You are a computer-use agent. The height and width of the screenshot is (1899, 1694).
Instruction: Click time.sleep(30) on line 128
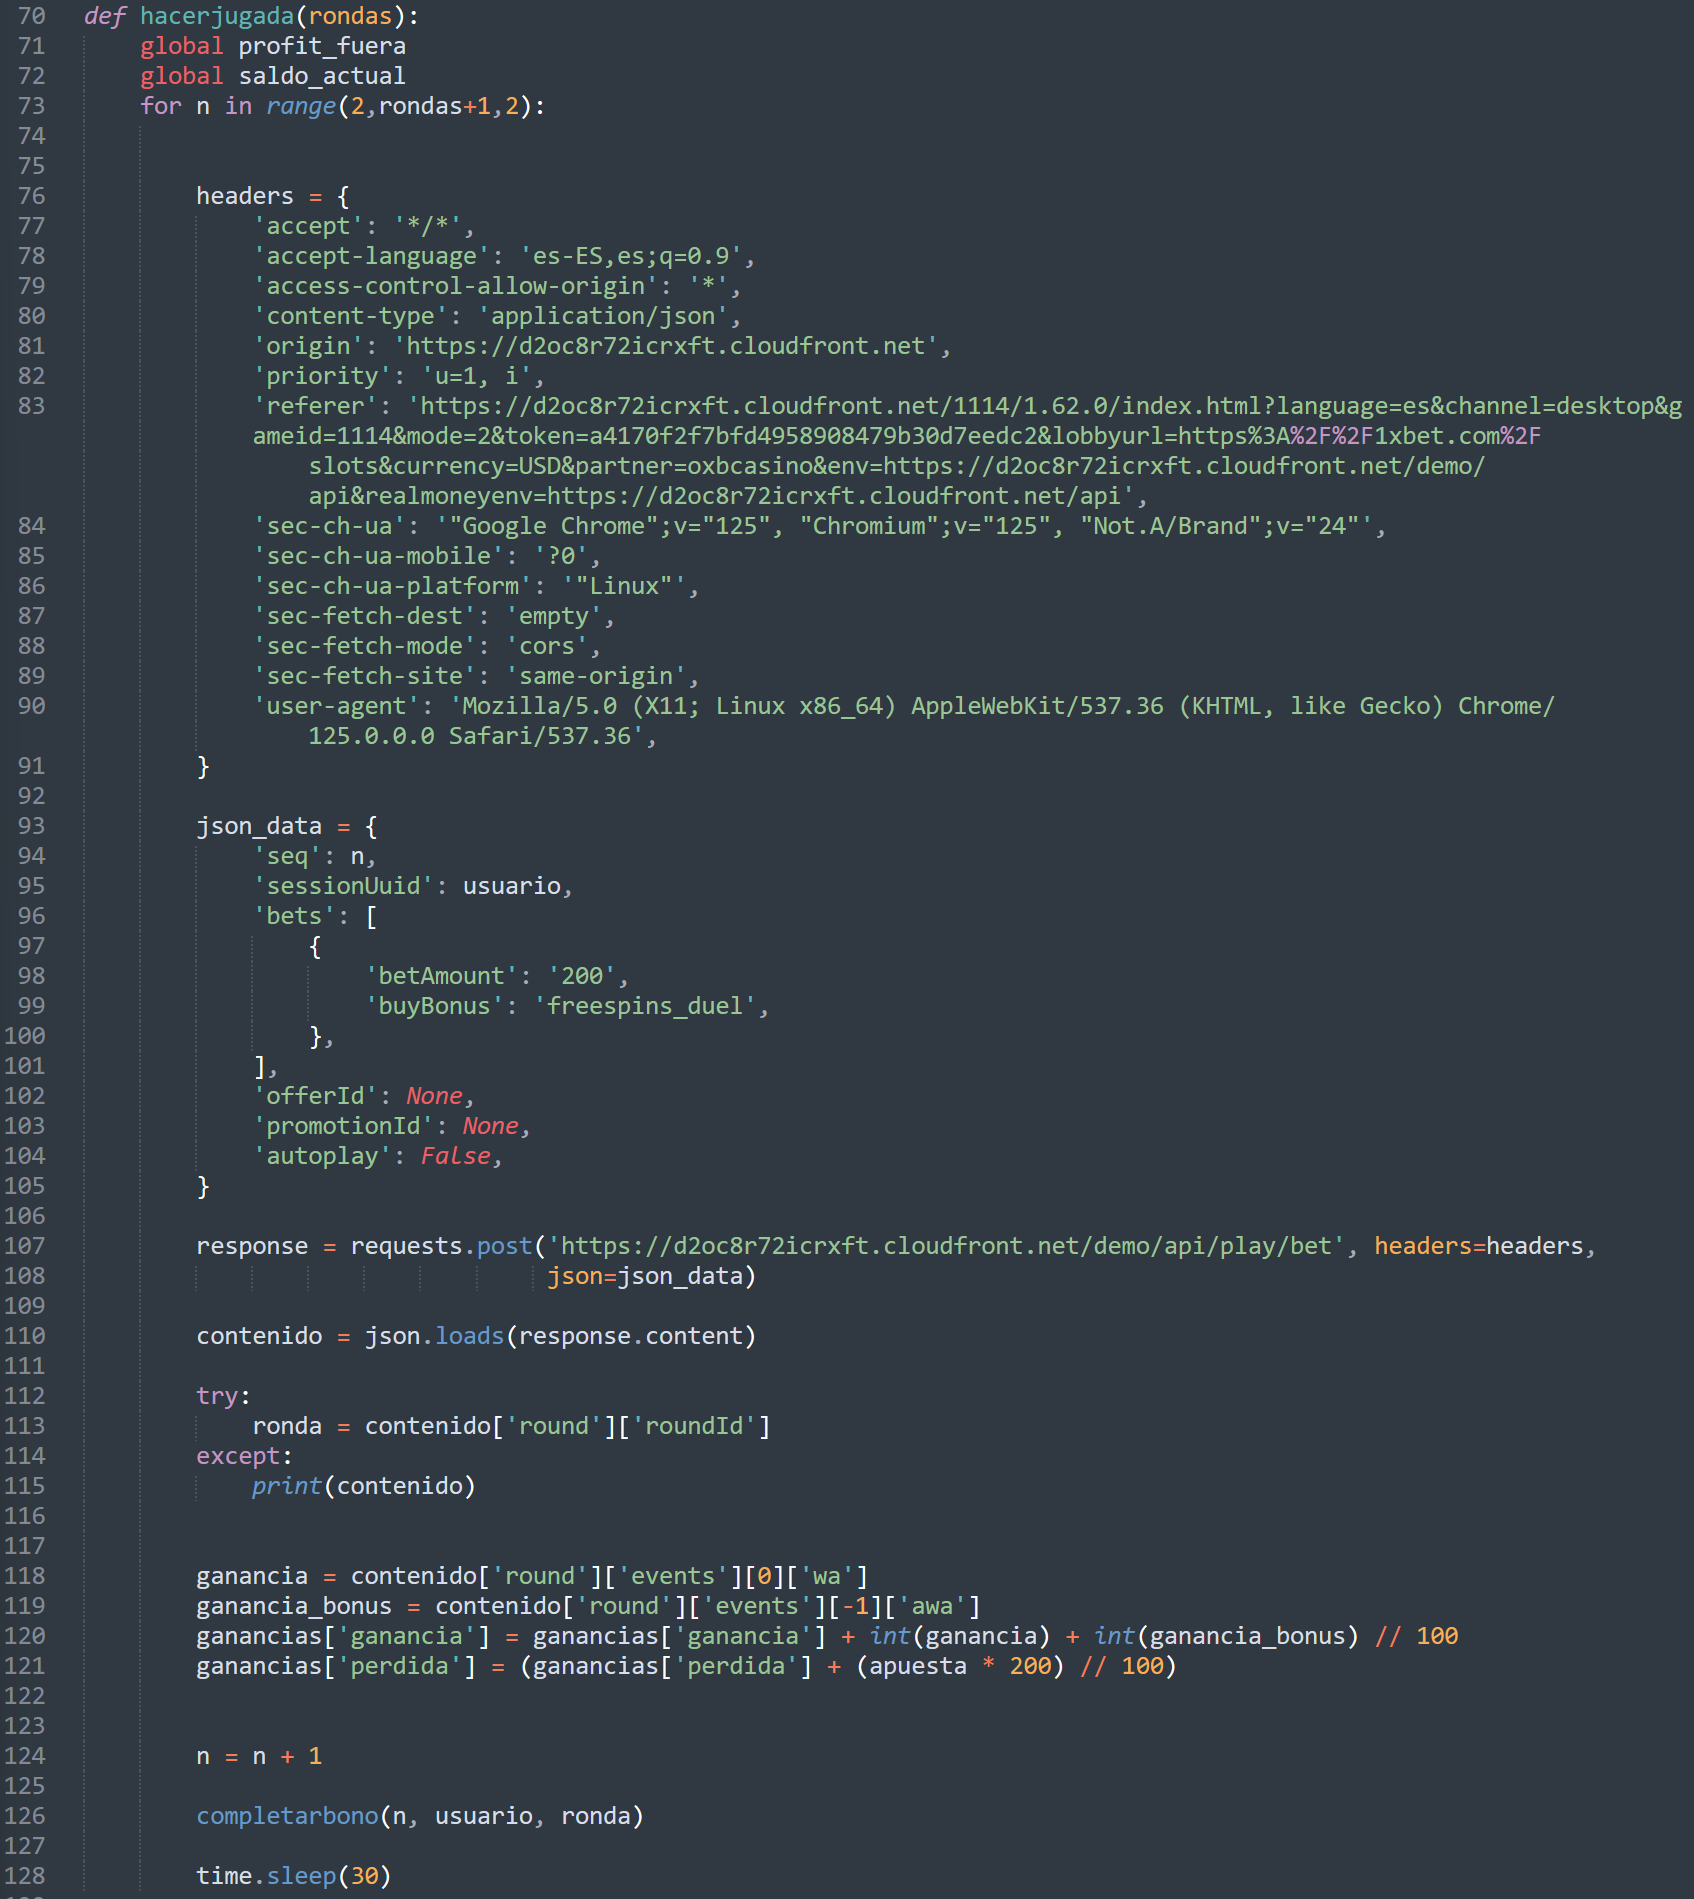[x=293, y=1876]
